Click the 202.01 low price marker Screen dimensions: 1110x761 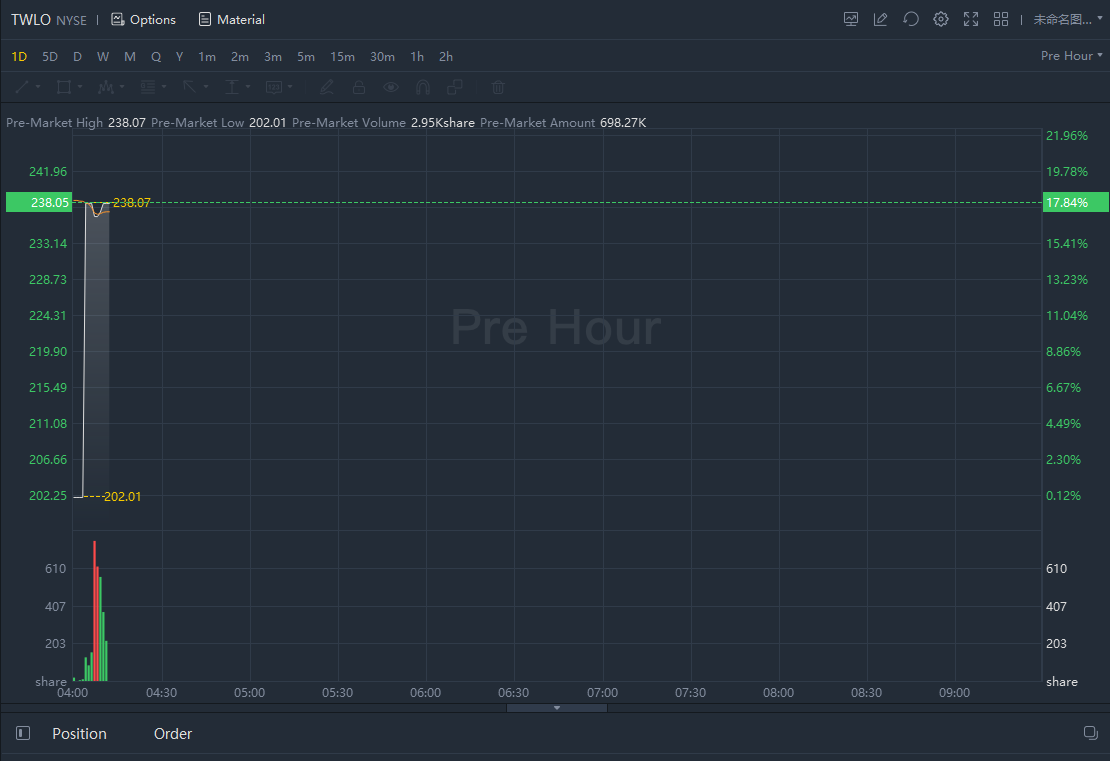[122, 497]
